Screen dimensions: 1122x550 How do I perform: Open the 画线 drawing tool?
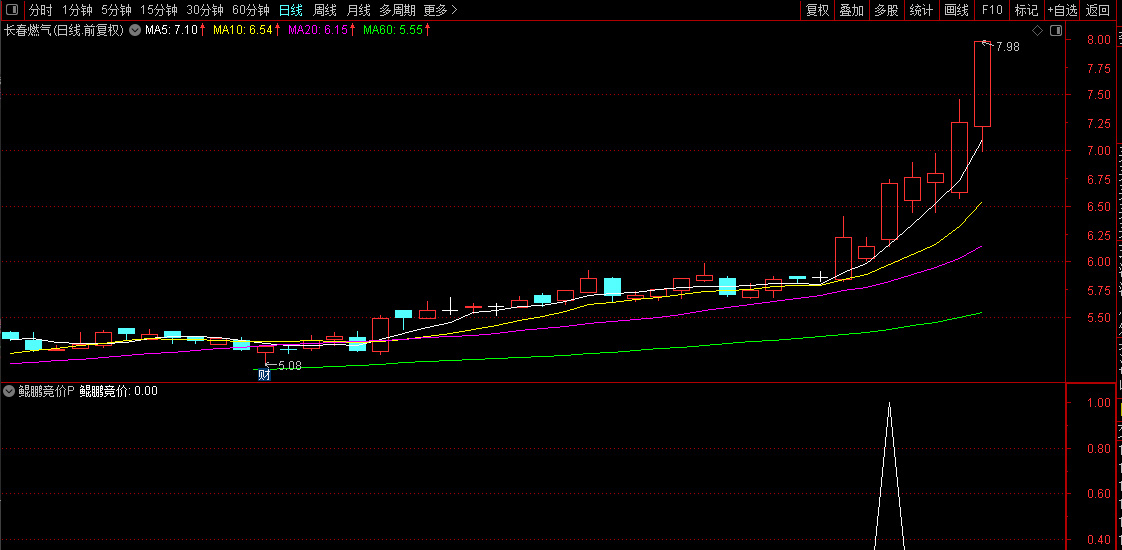956,10
